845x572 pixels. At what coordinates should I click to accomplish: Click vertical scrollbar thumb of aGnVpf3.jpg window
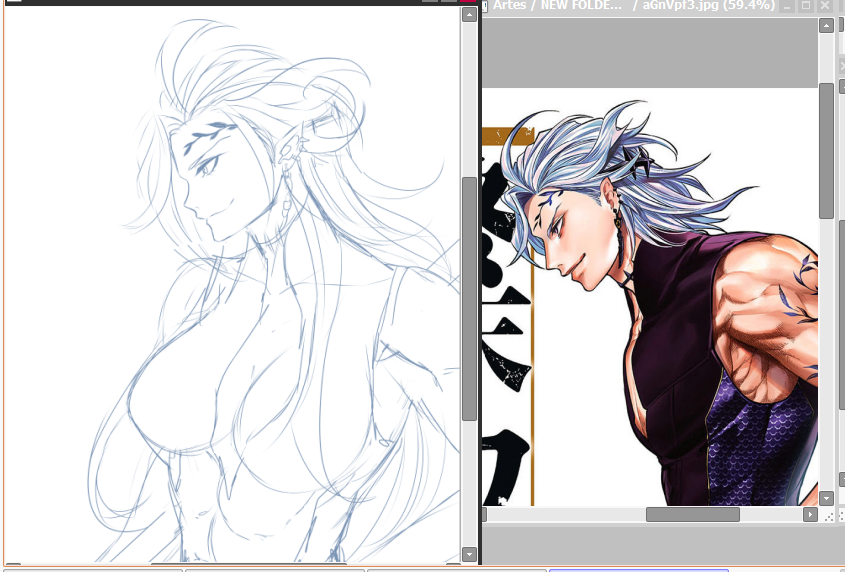826,151
